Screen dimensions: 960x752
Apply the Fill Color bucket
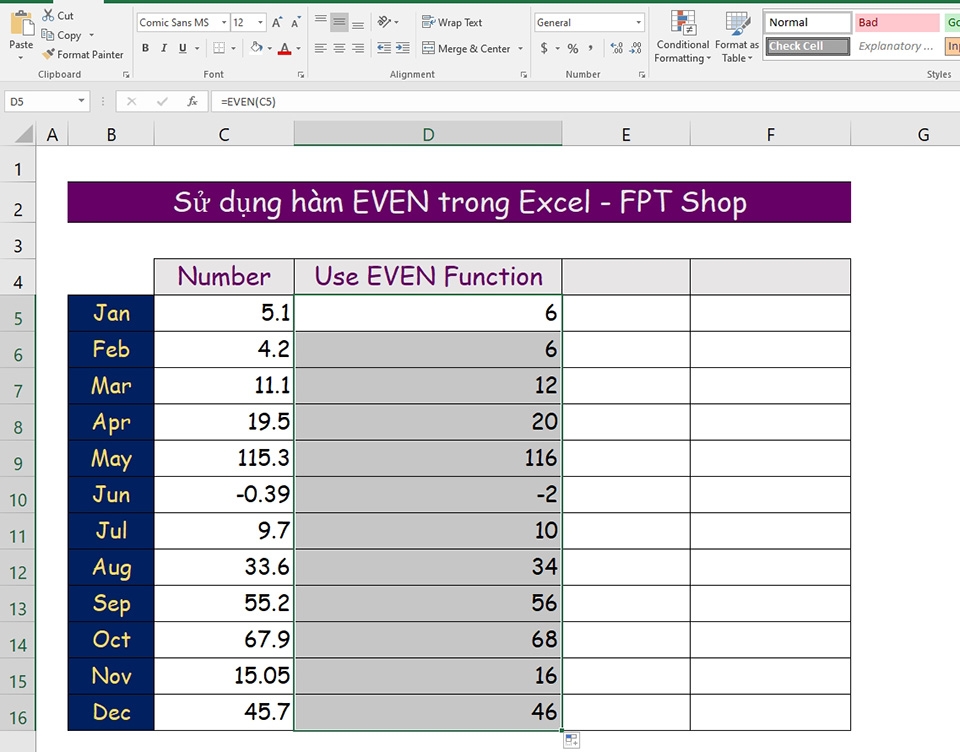point(256,48)
